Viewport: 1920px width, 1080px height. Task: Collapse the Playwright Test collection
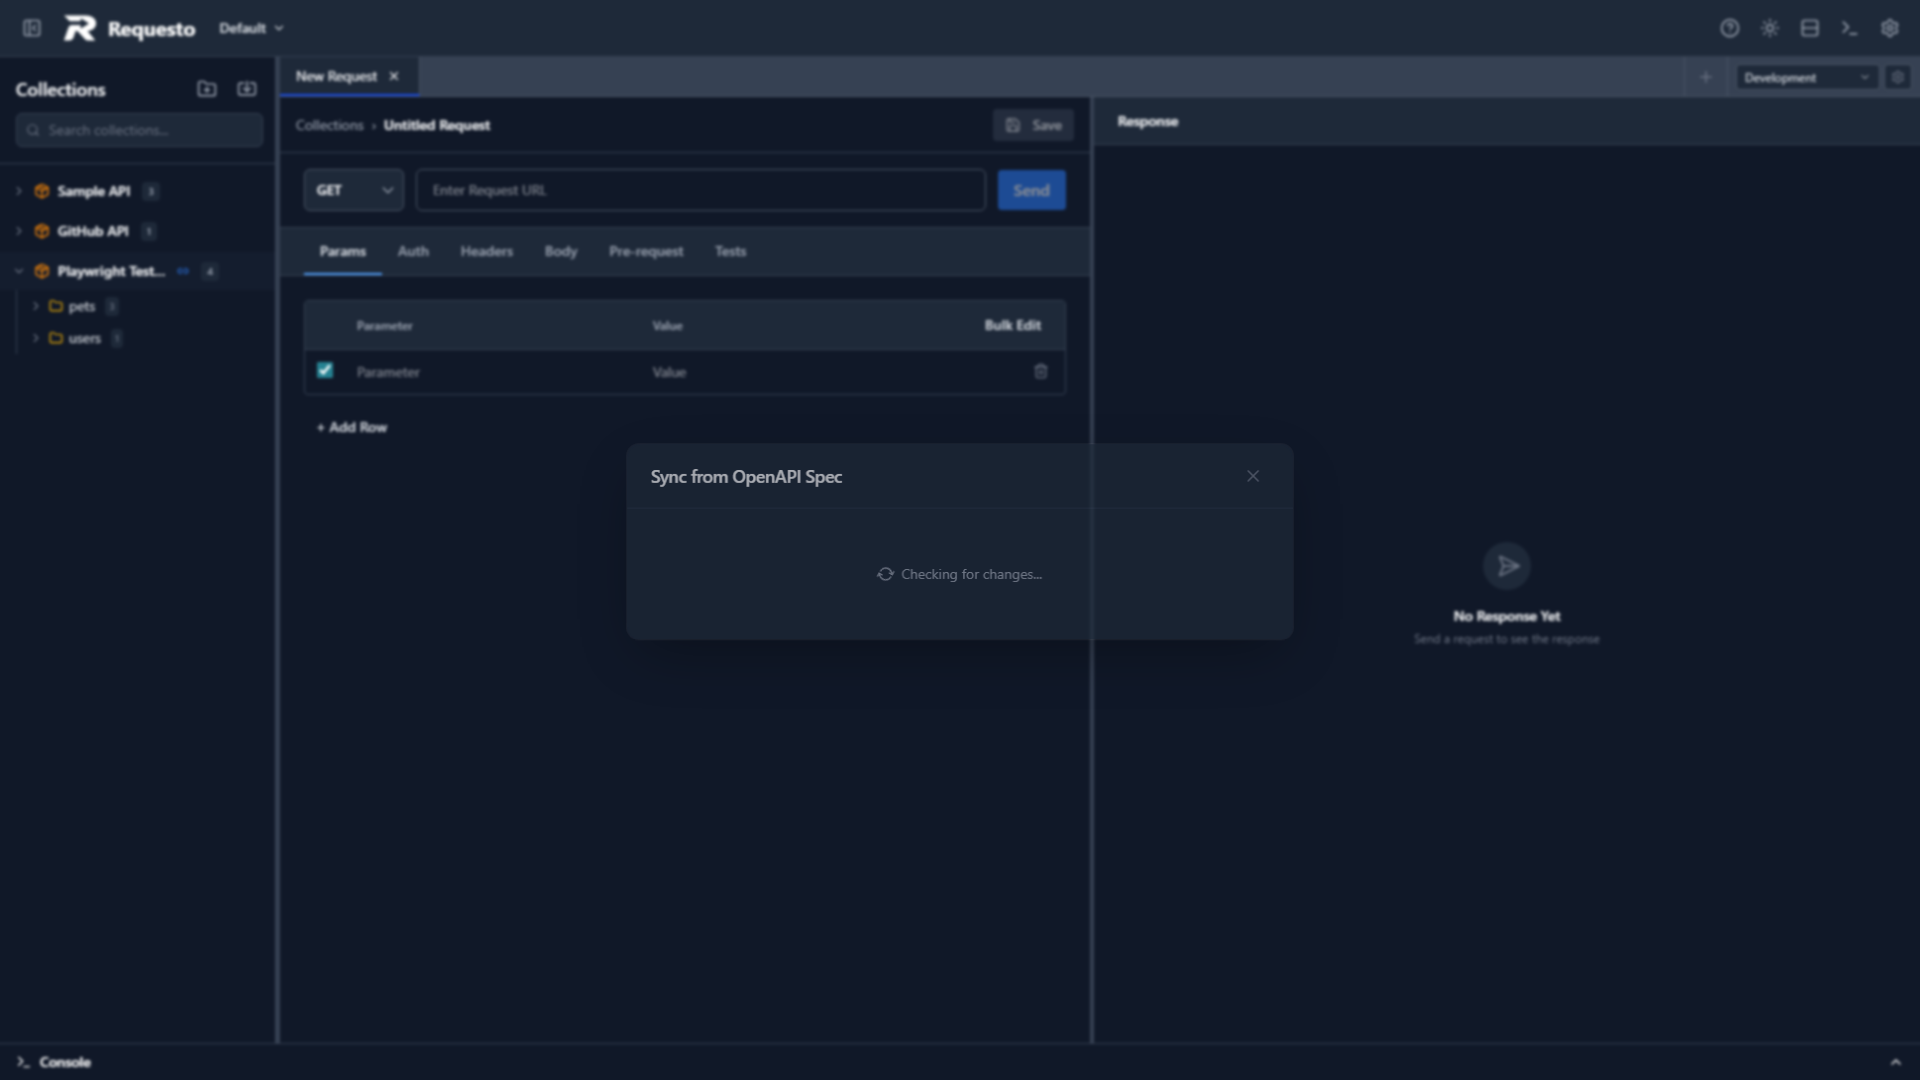[18, 271]
